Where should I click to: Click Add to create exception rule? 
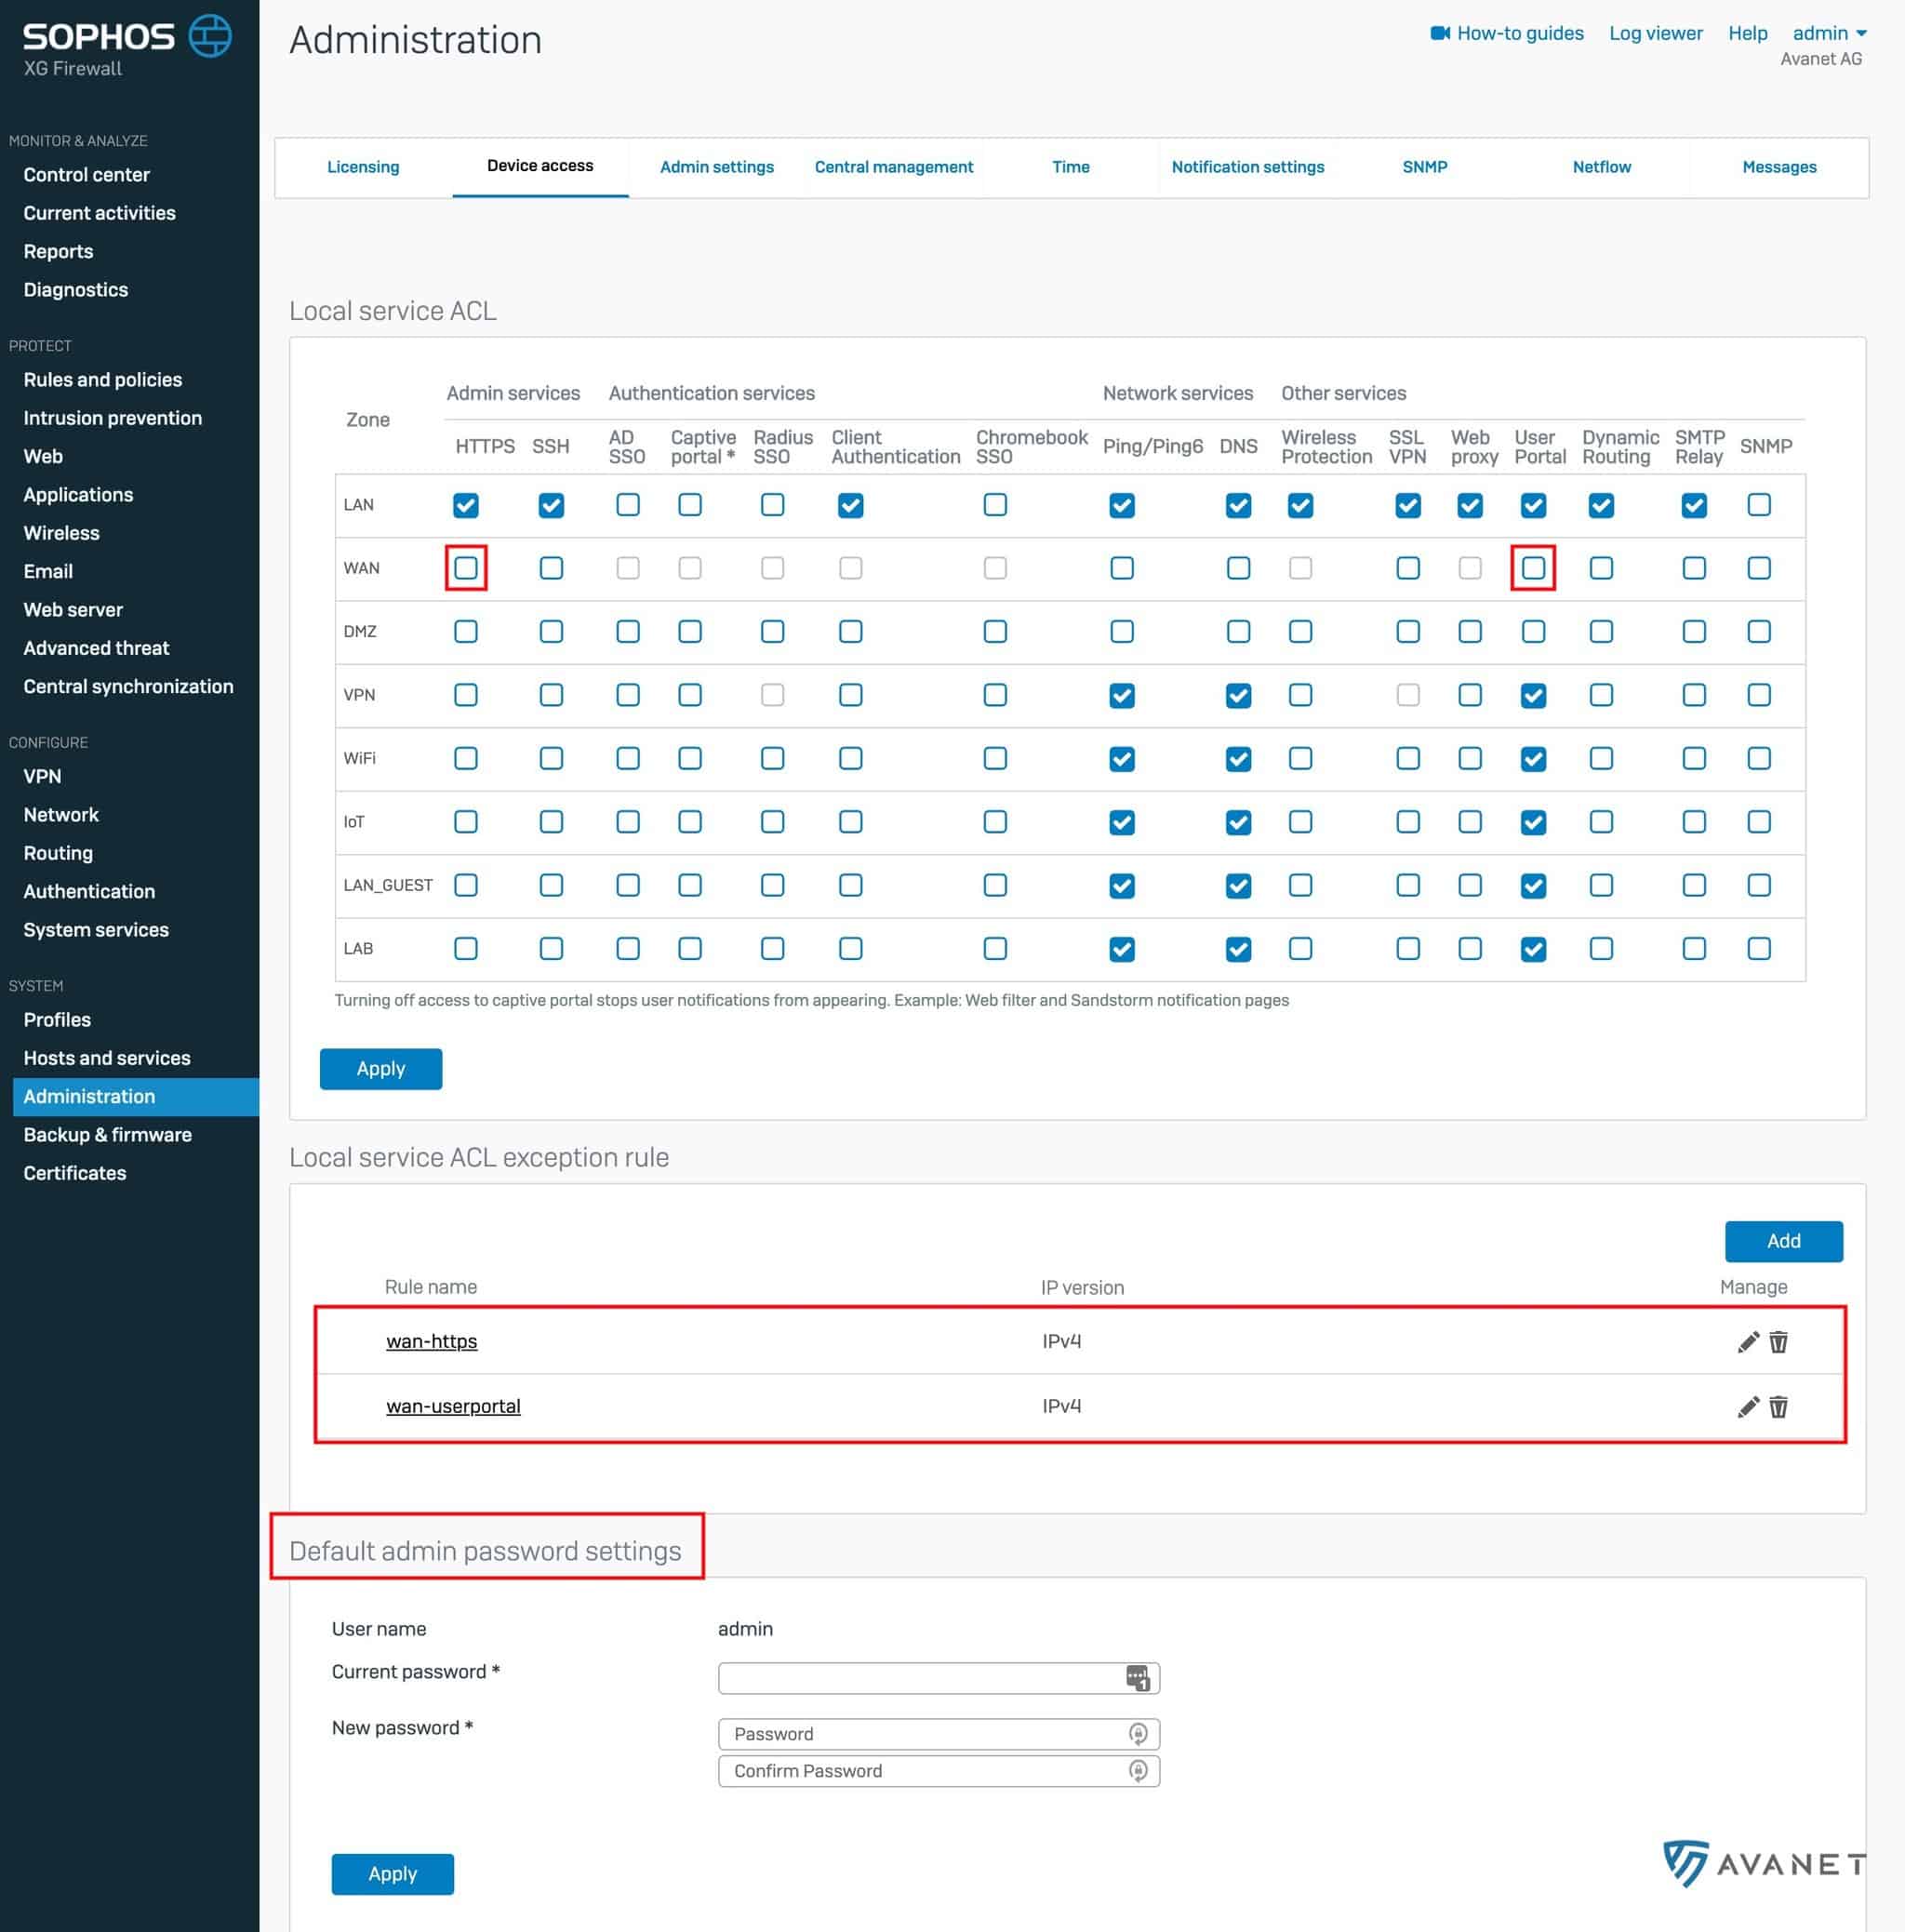[1782, 1241]
